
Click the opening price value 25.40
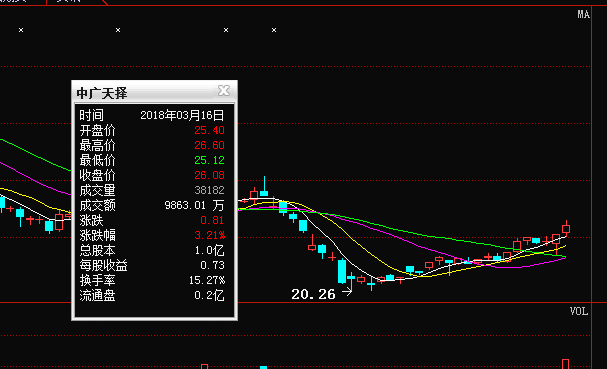click(209, 130)
